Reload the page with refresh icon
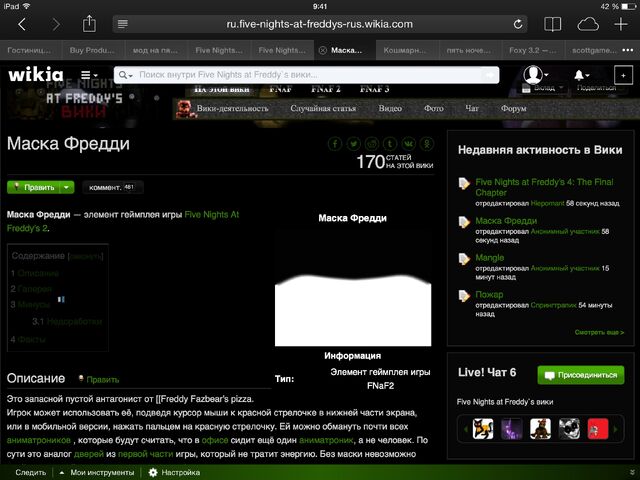Image resolution: width=640 pixels, height=480 pixels. point(518,24)
